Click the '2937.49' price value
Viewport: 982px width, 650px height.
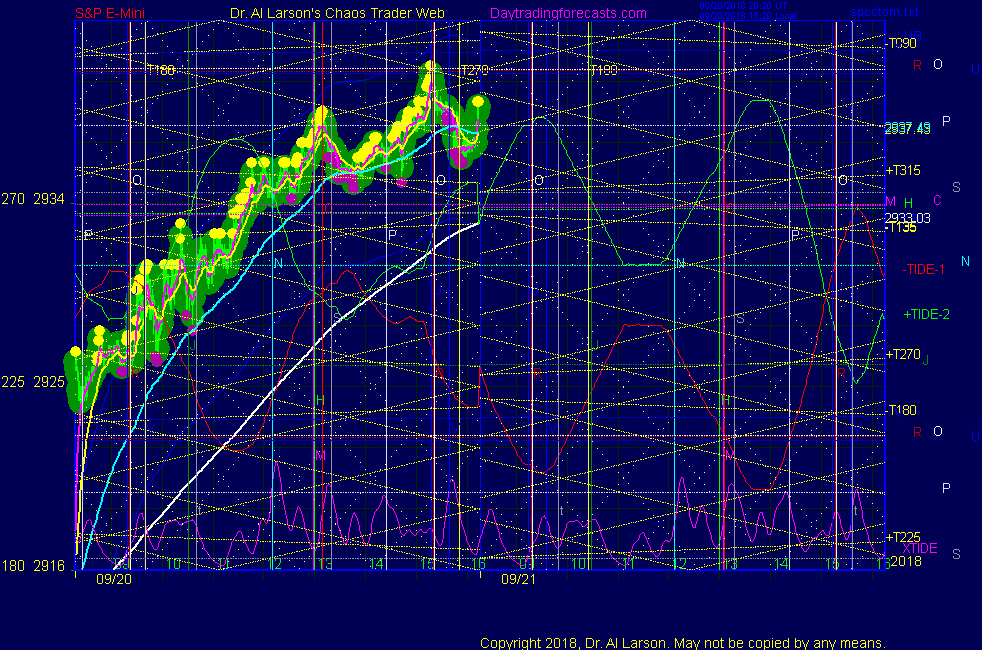point(907,128)
